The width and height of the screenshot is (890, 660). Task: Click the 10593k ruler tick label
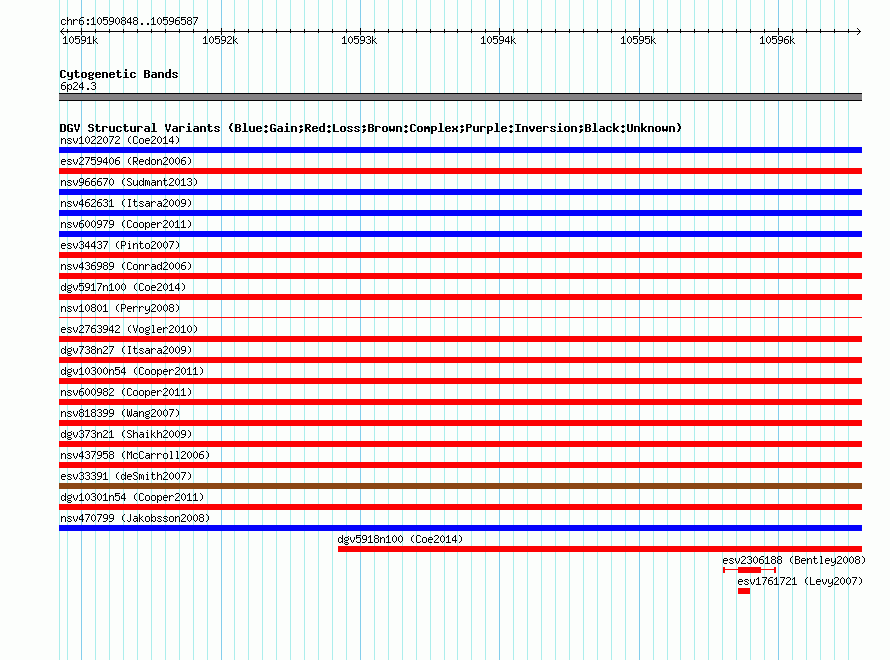coord(359,40)
